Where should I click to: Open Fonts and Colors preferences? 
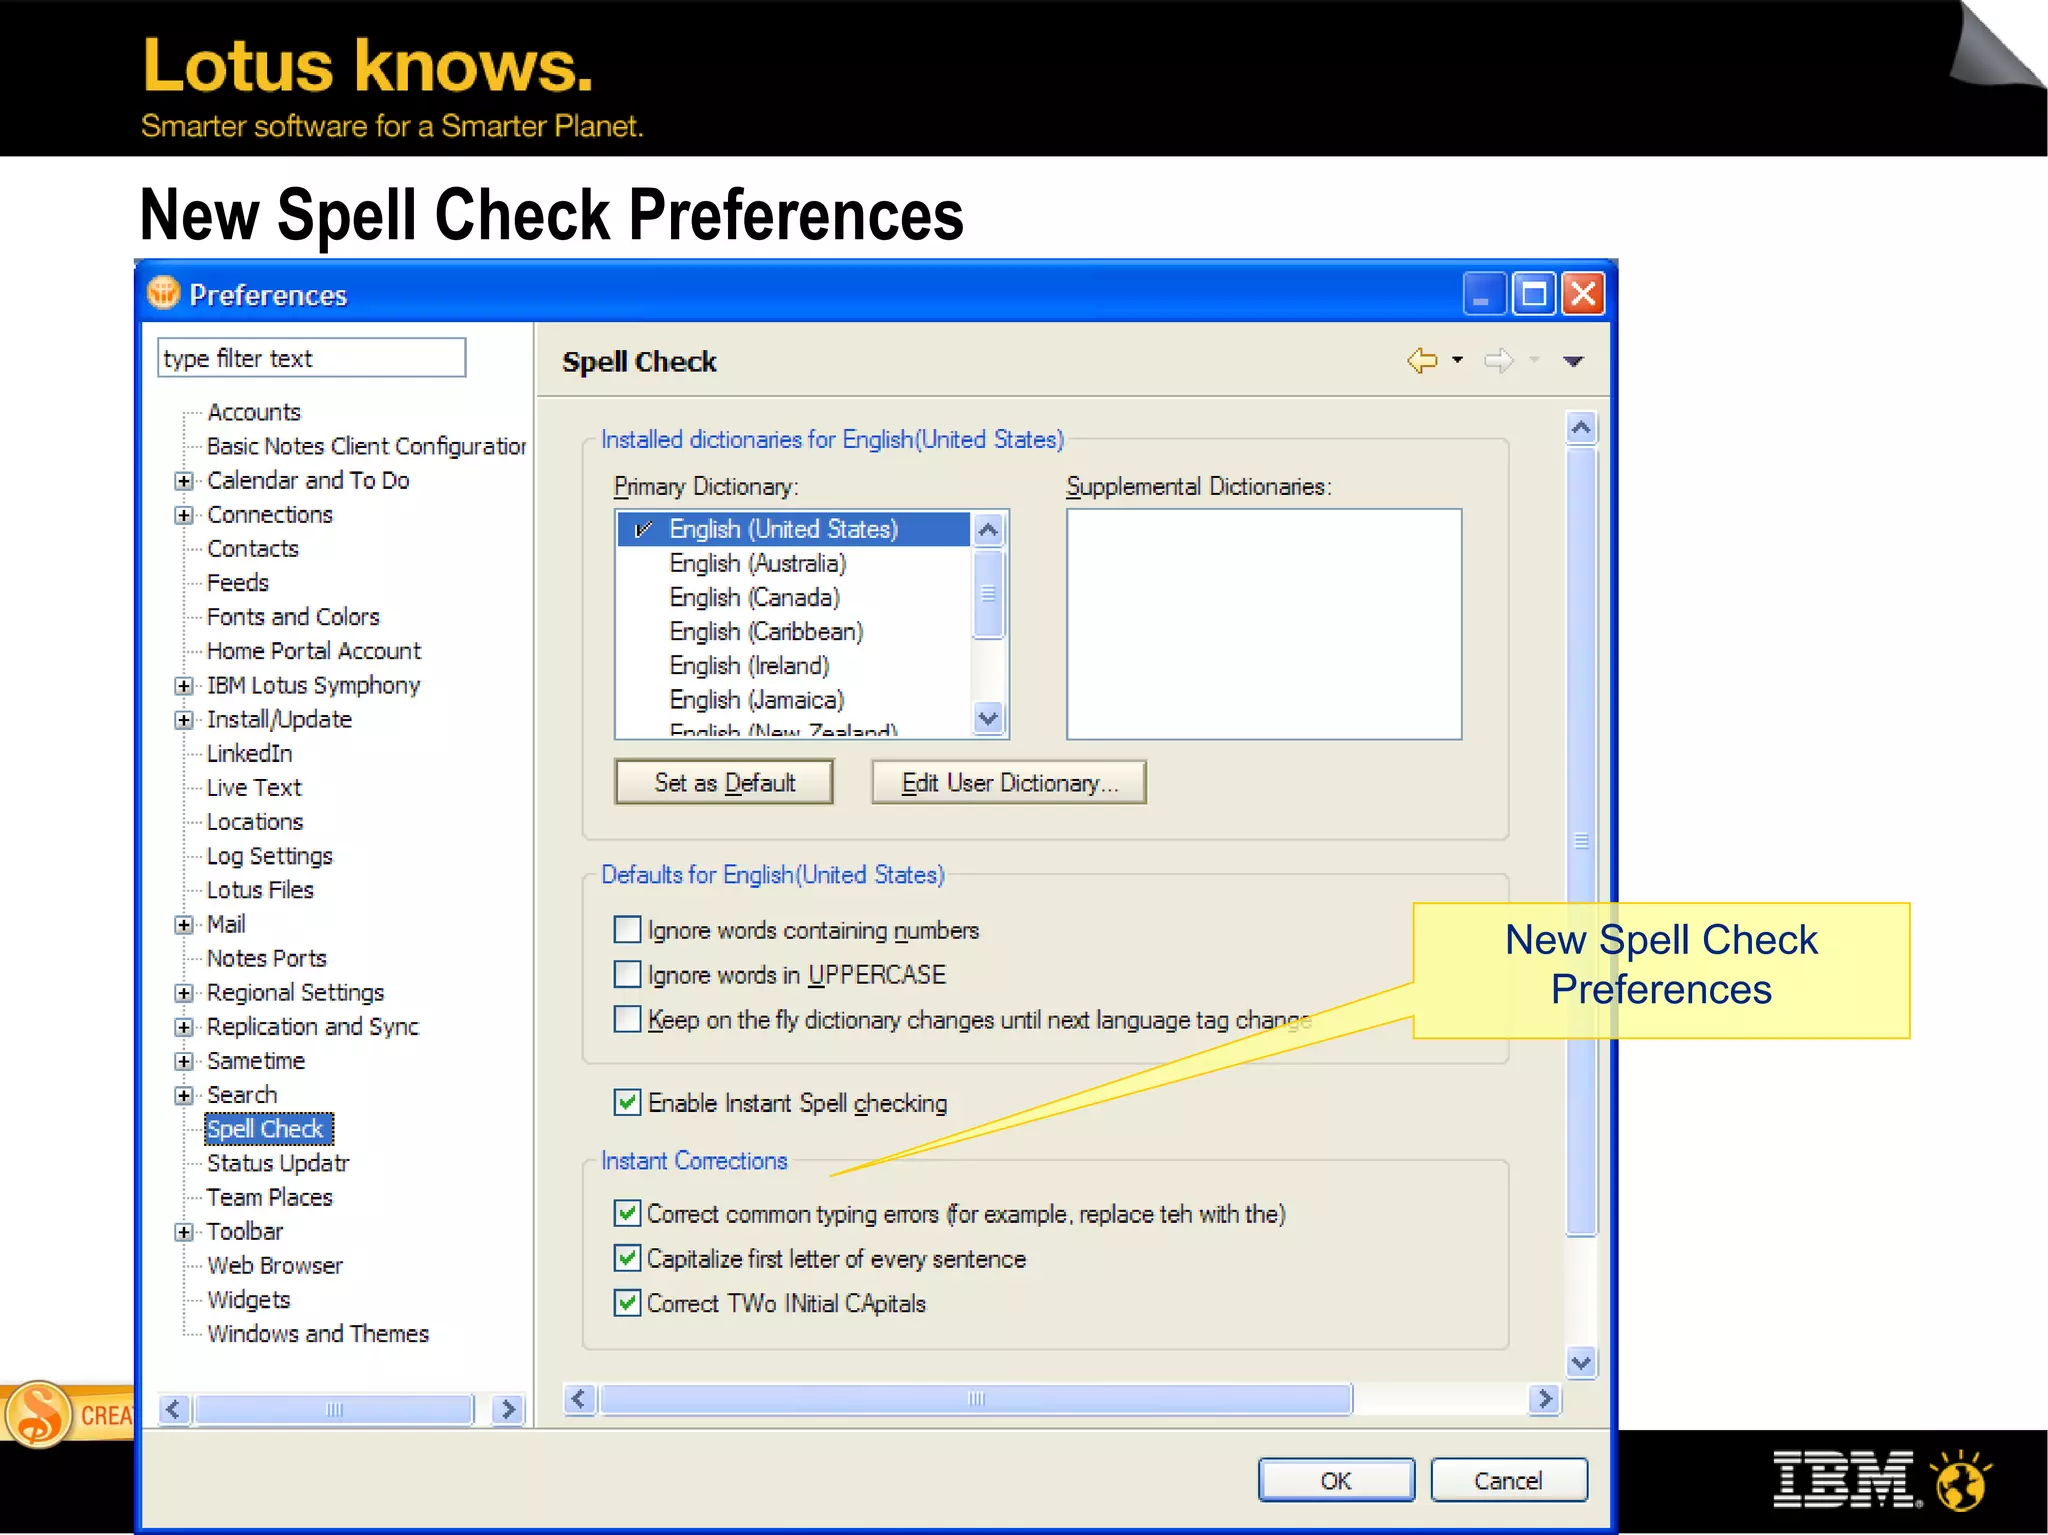[293, 616]
